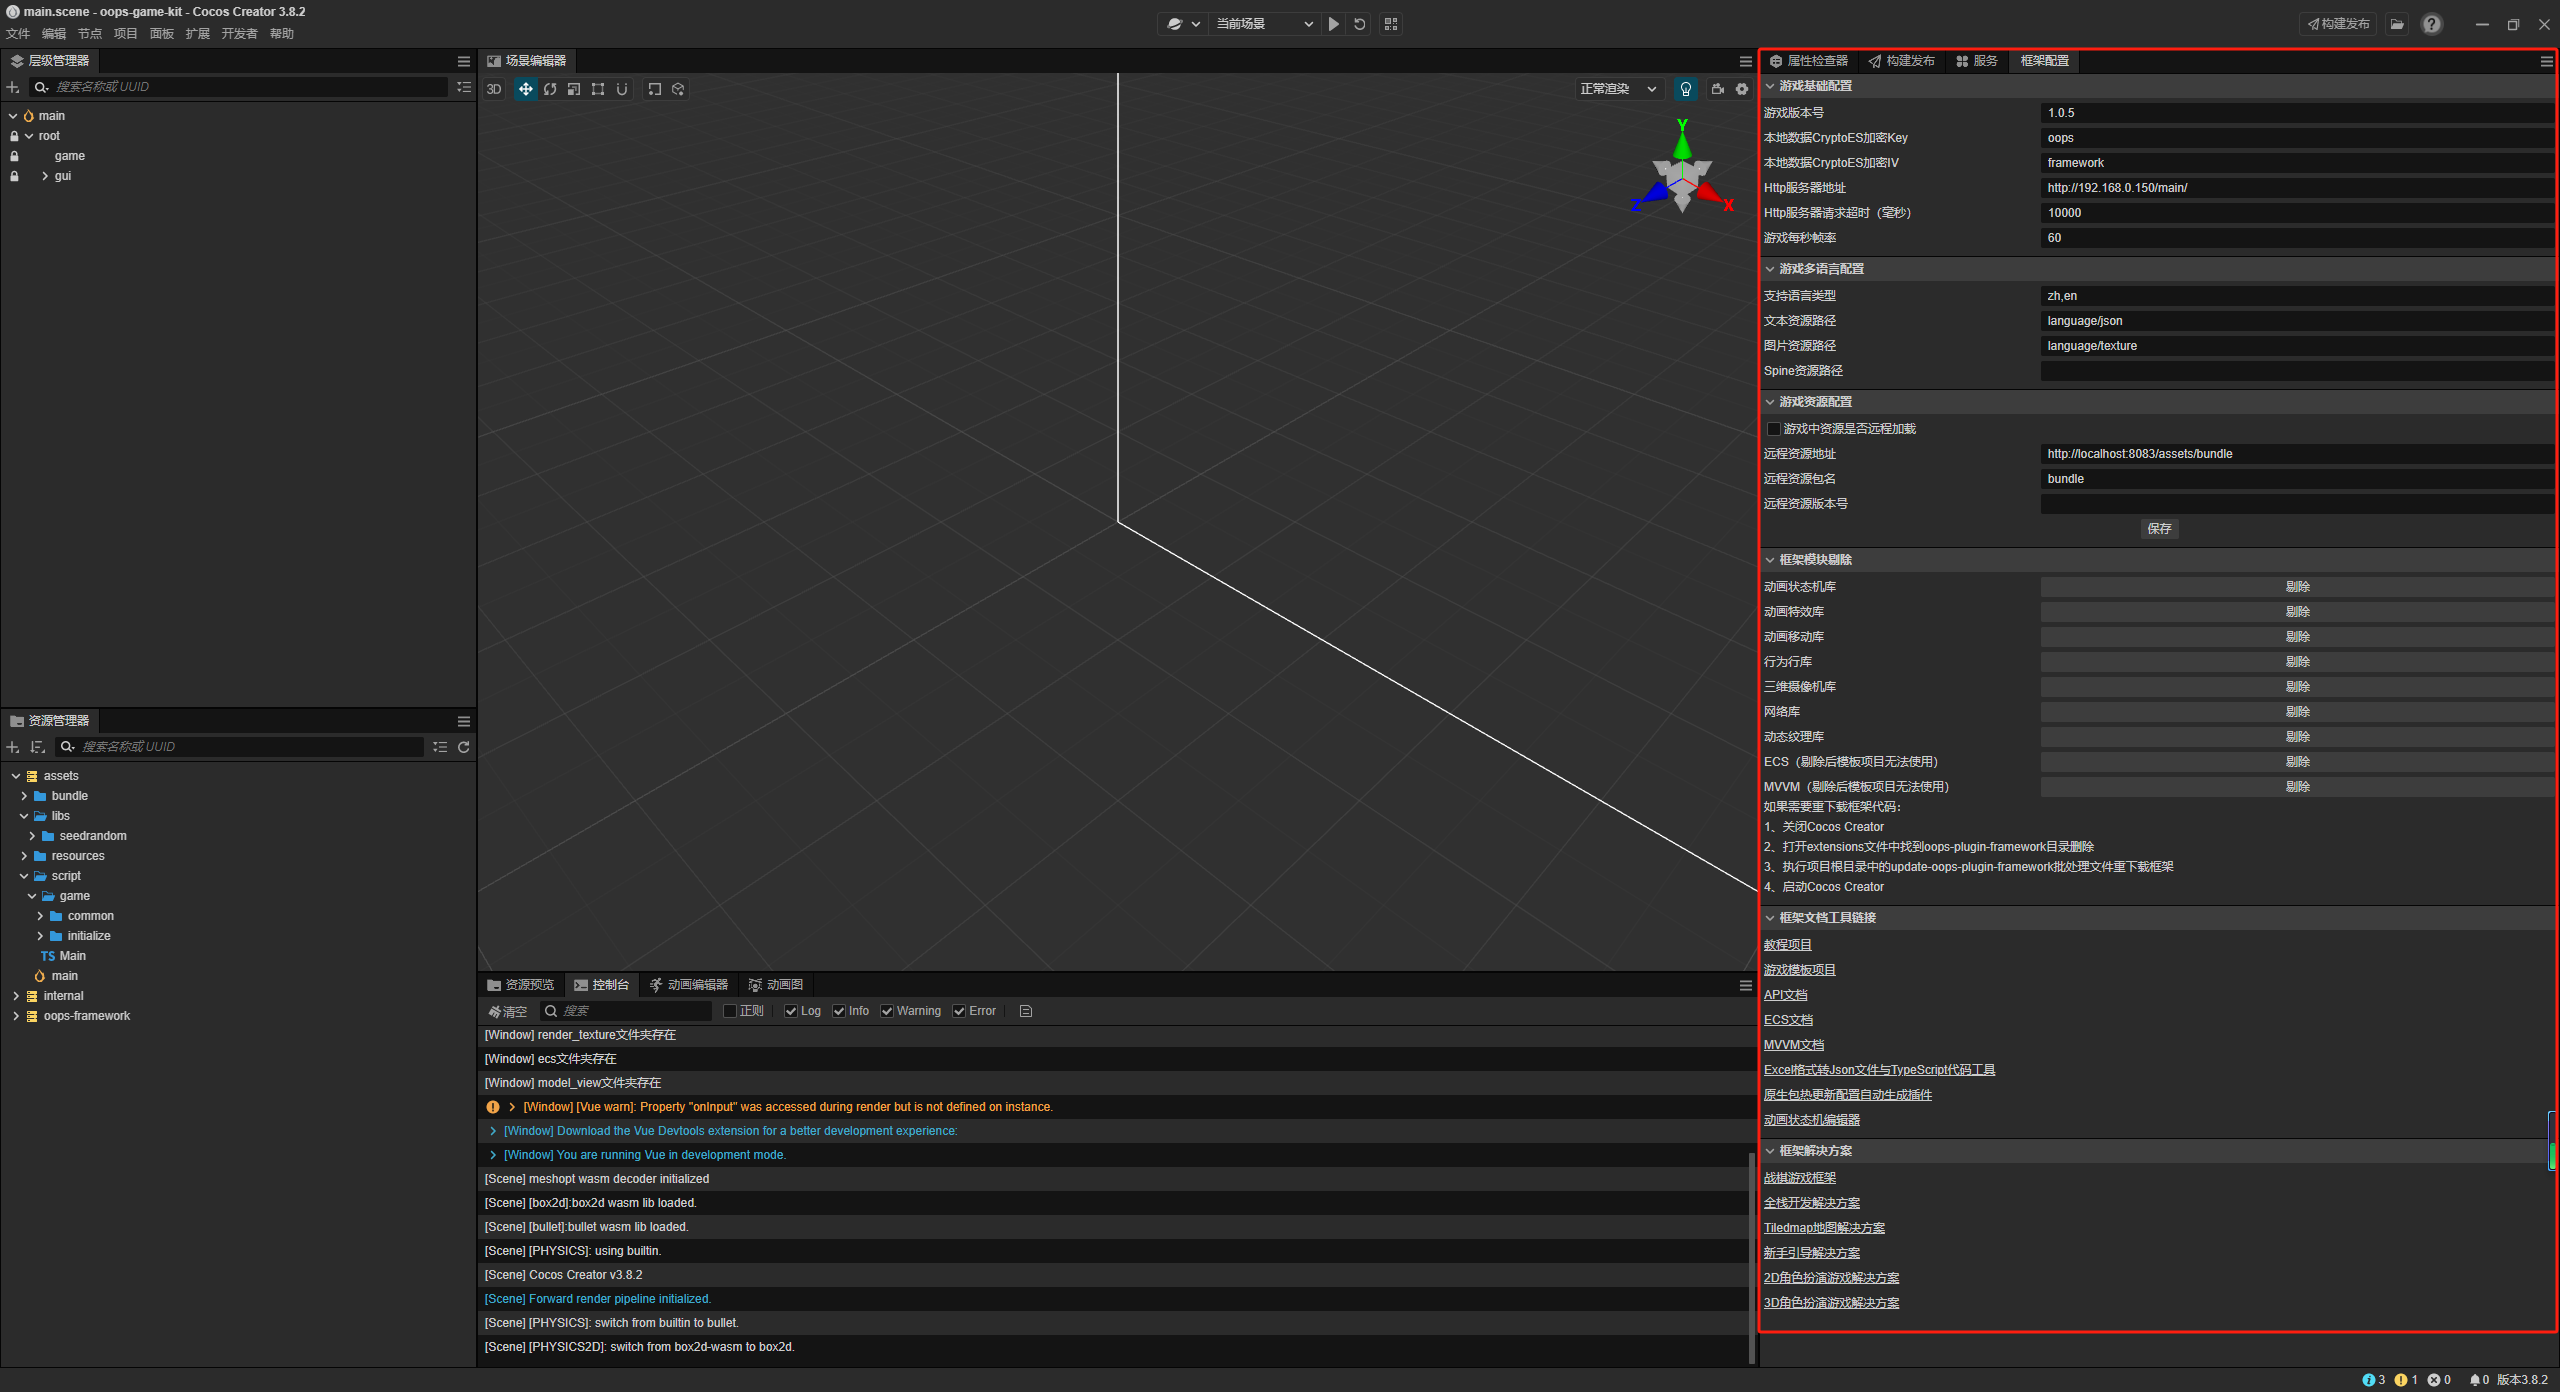The height and width of the screenshot is (1392, 2560).
Task: Uncheck the Error log filter
Action: point(959,1011)
